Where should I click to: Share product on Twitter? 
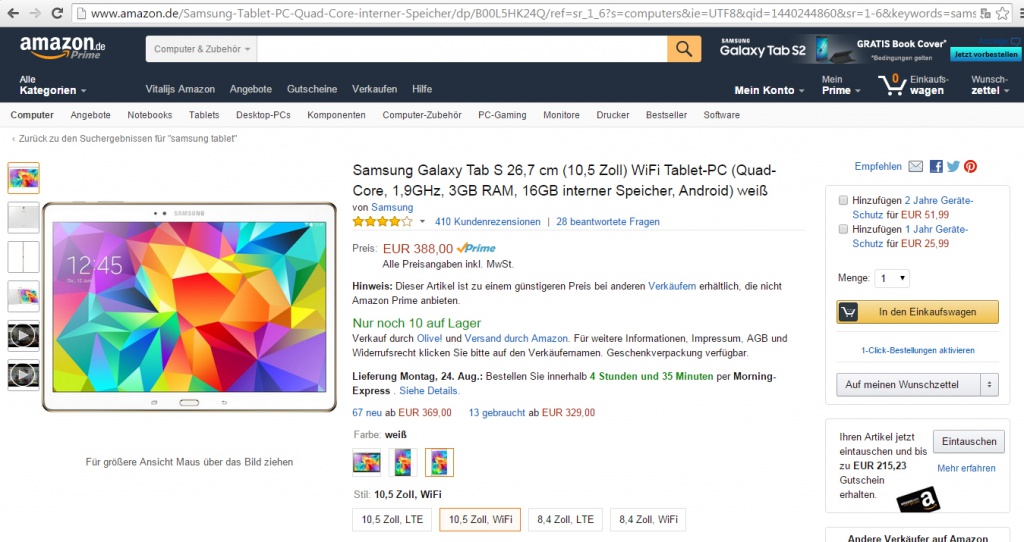[953, 166]
